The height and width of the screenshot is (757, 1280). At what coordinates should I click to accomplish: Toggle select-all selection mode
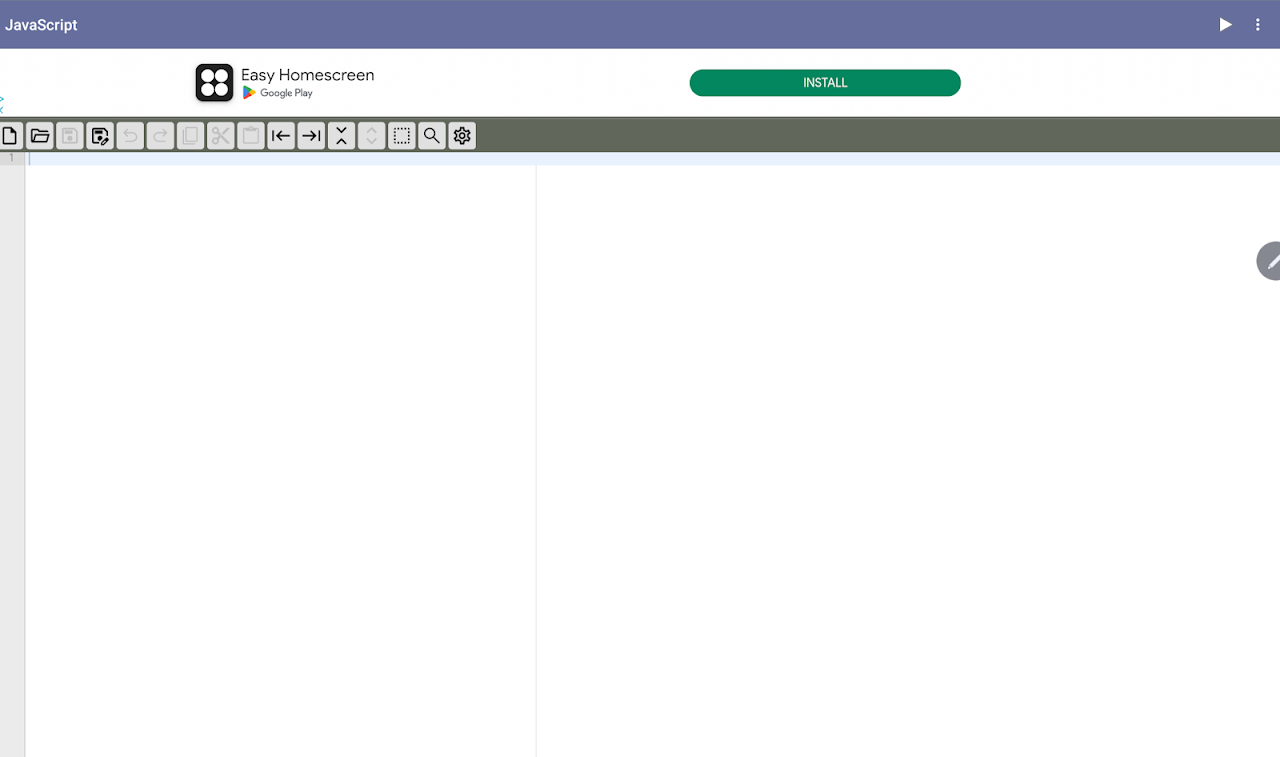401,135
